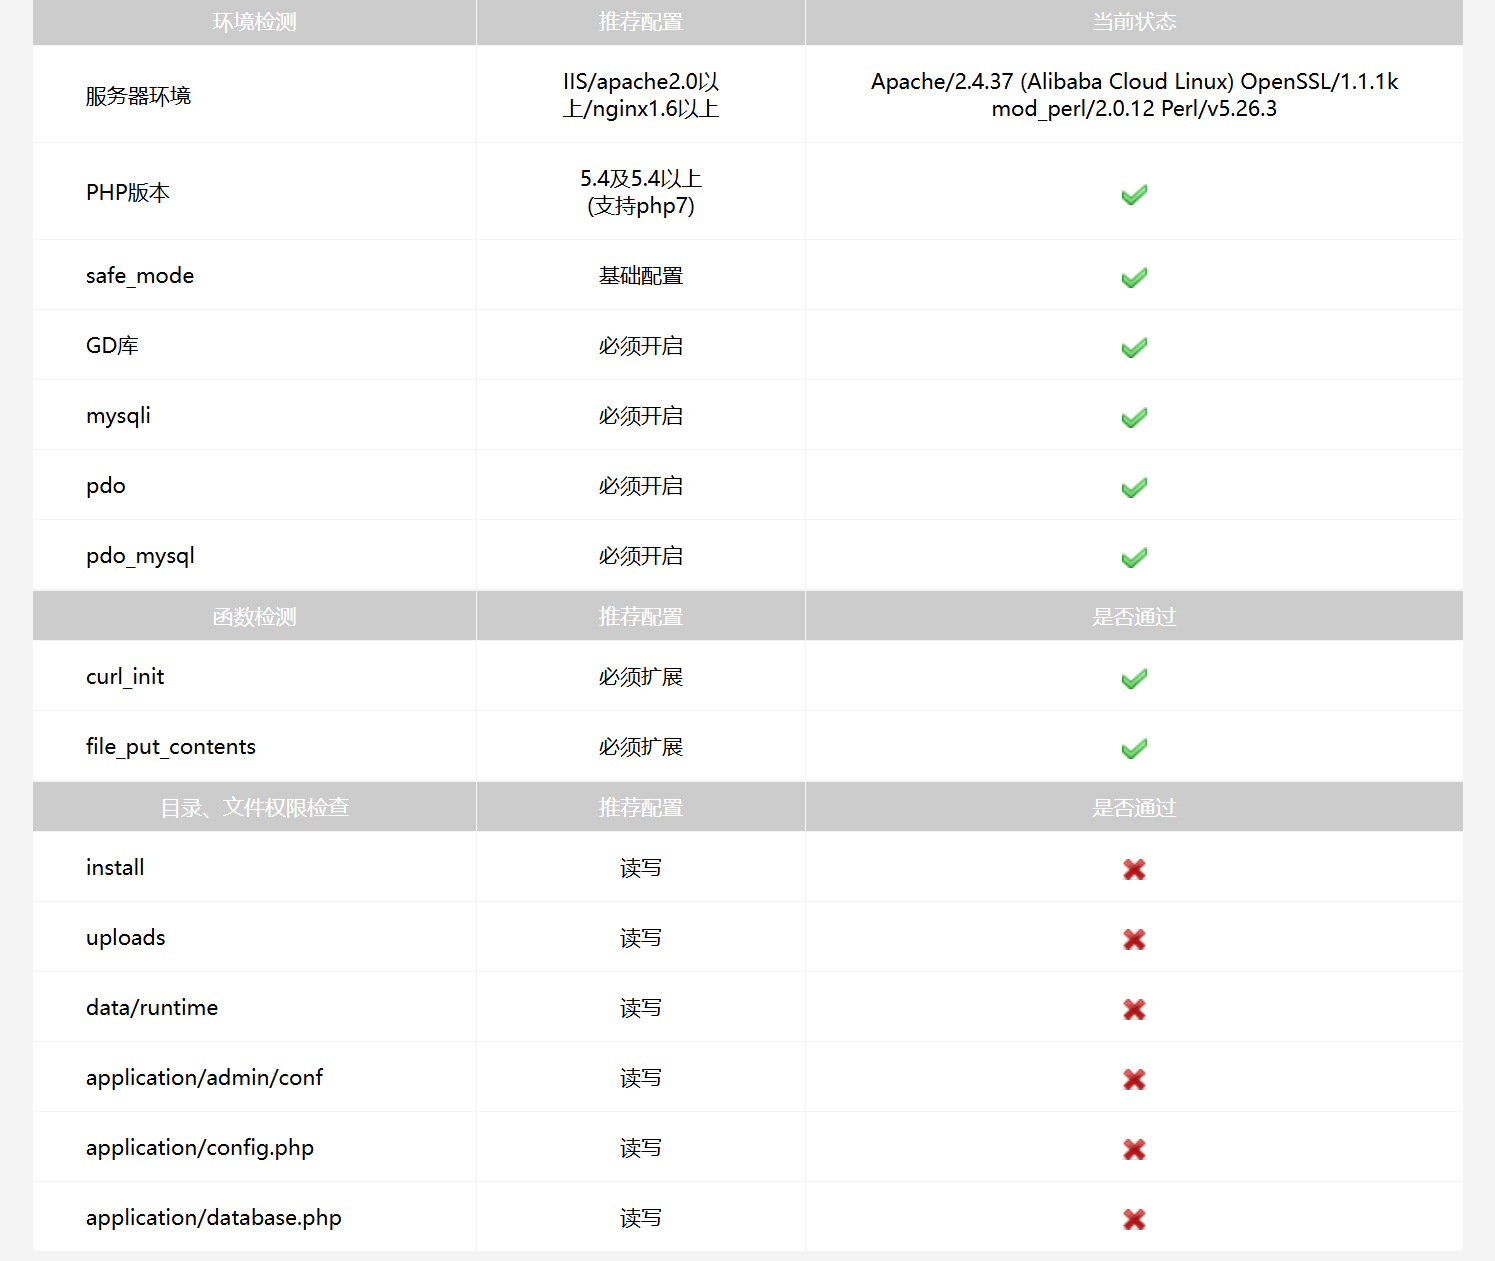This screenshot has width=1495, height=1261.
Task: Click 必须开启 in the GD库 row
Action: [x=641, y=346]
